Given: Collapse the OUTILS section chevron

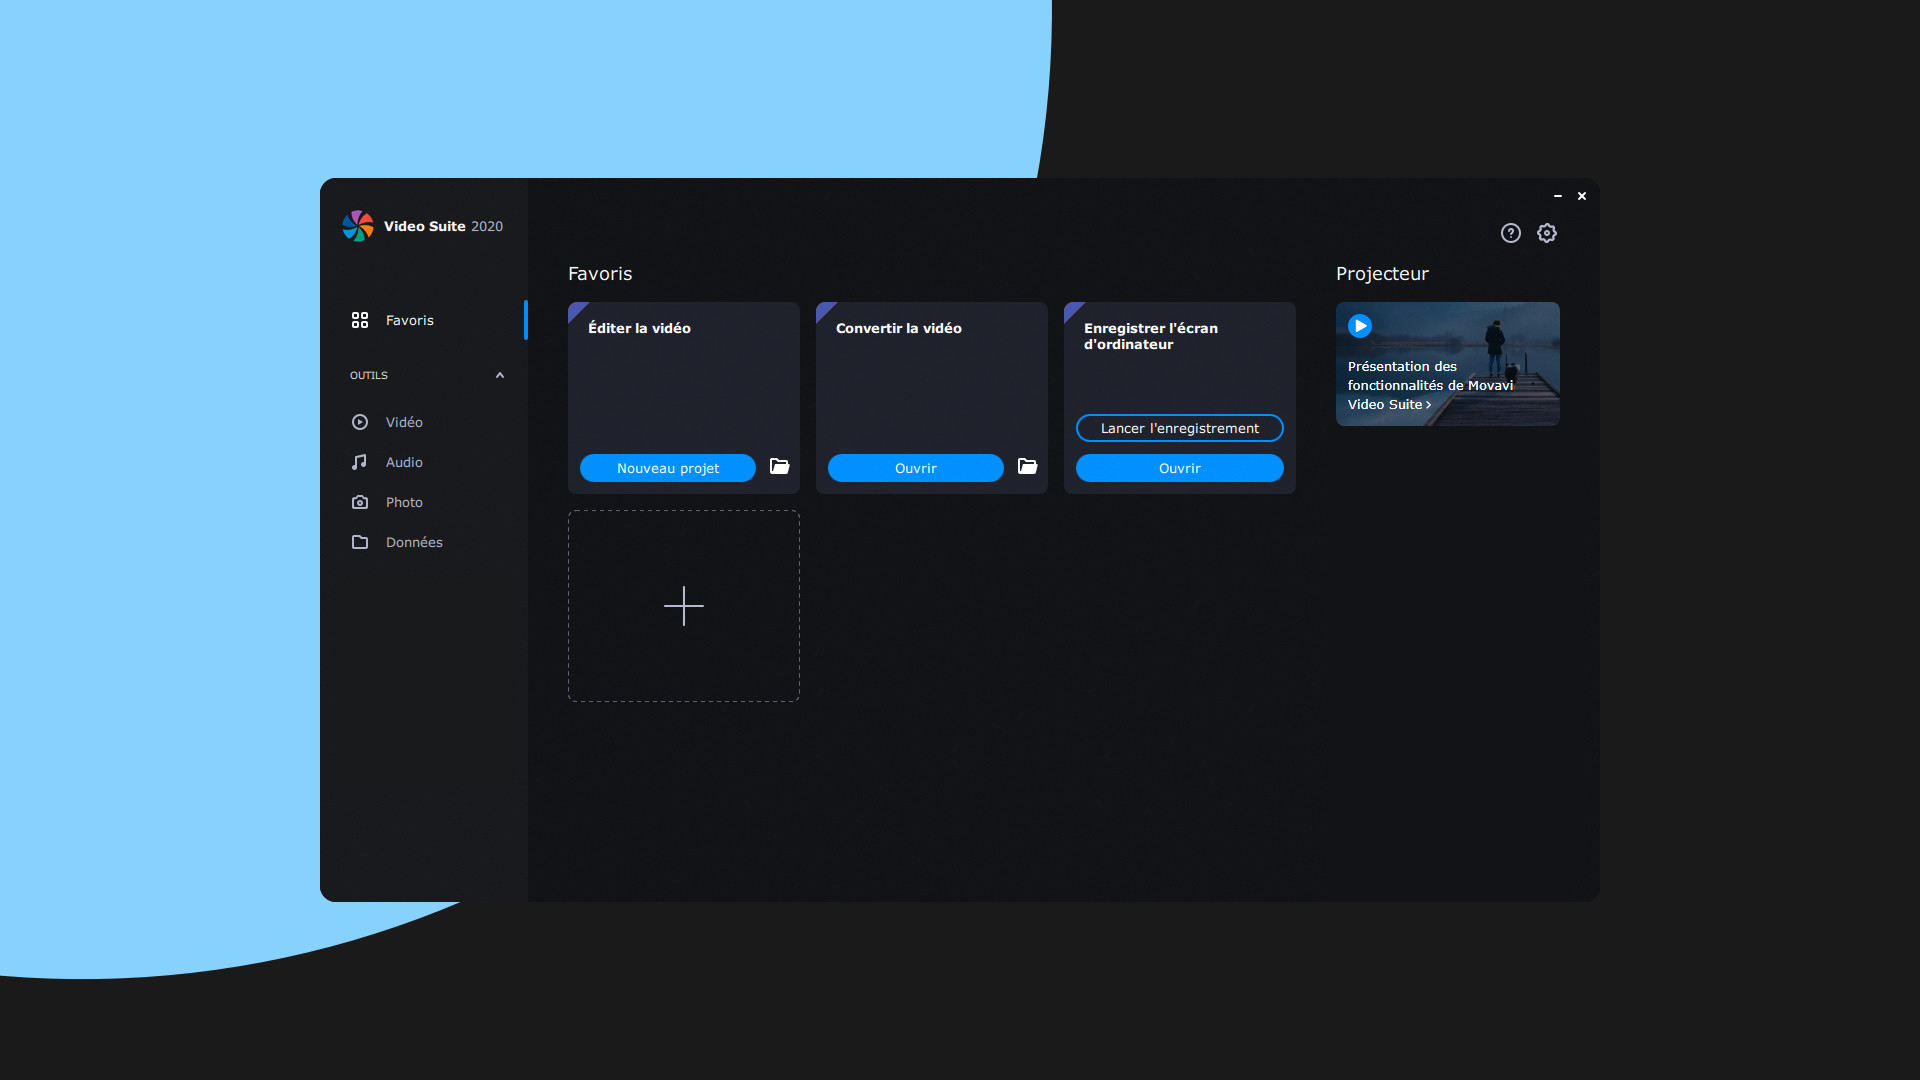Looking at the screenshot, I should [x=500, y=375].
